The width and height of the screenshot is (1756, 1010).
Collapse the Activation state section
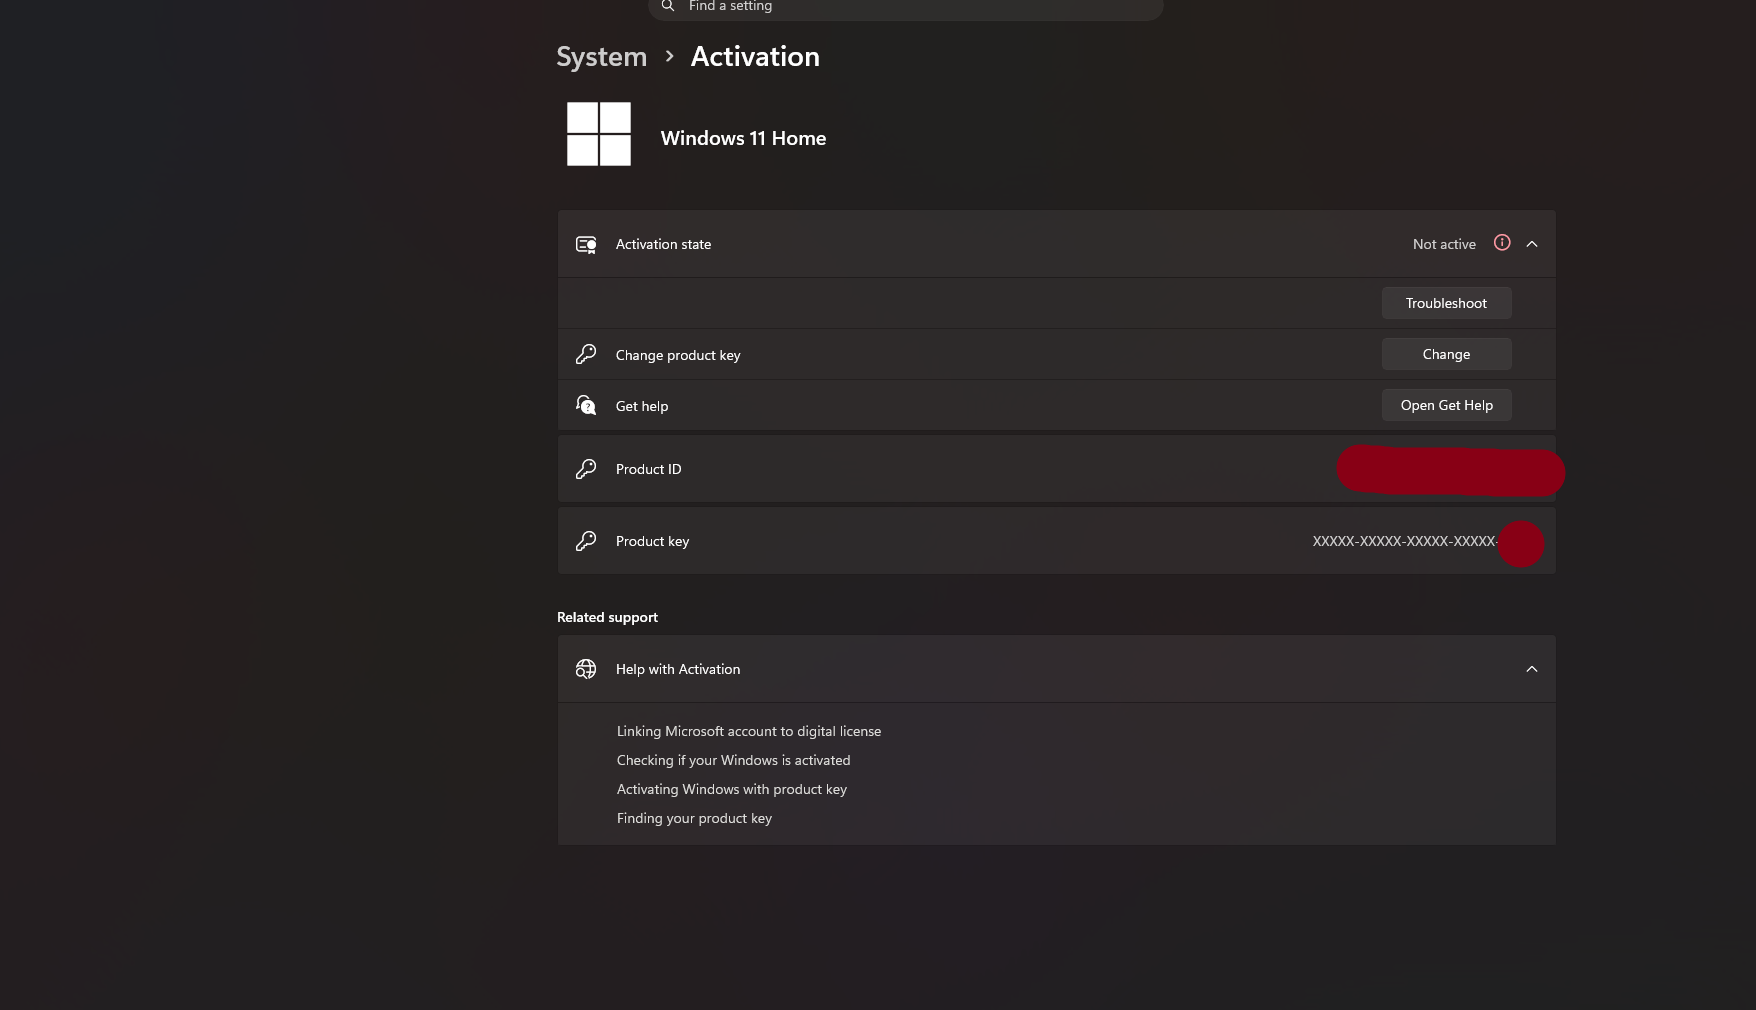pyautogui.click(x=1532, y=244)
